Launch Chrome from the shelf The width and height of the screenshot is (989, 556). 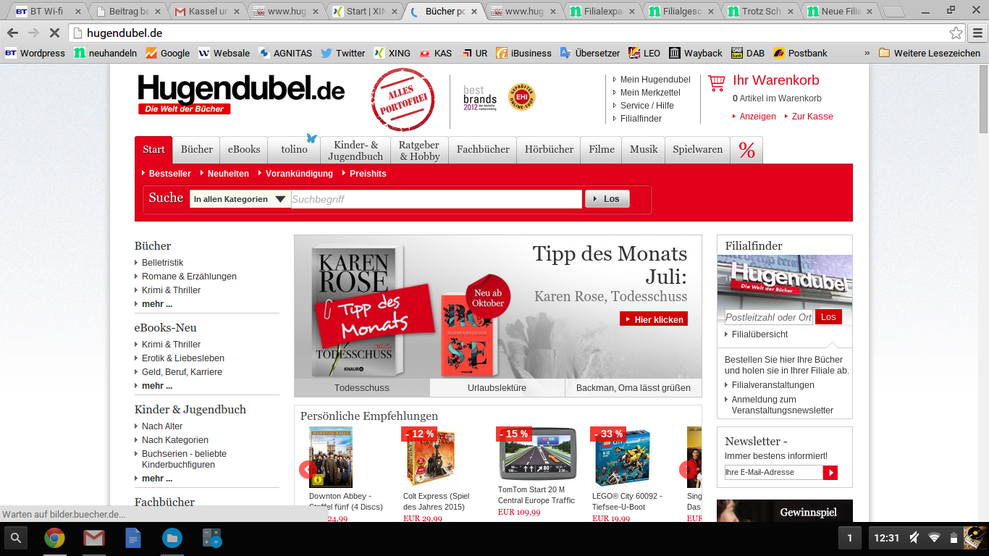click(55, 538)
